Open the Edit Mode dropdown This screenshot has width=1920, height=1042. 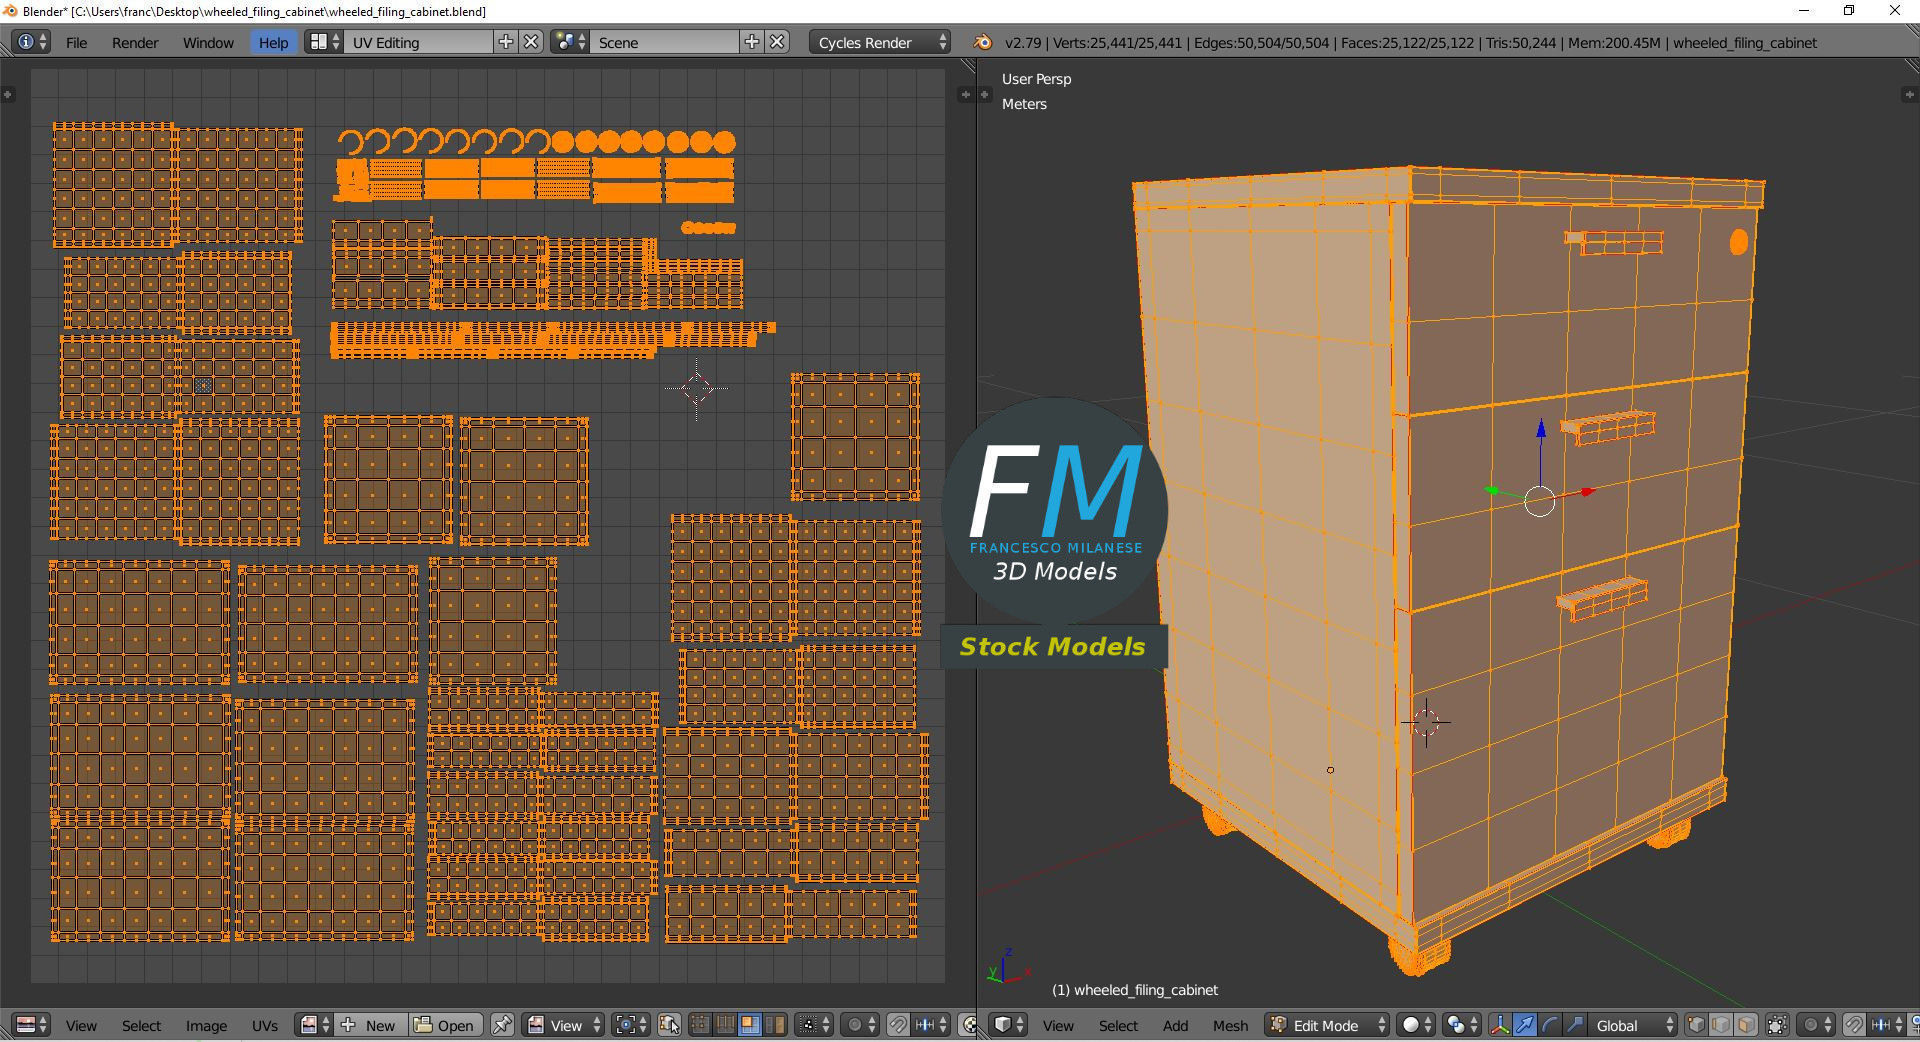point(1327,1025)
